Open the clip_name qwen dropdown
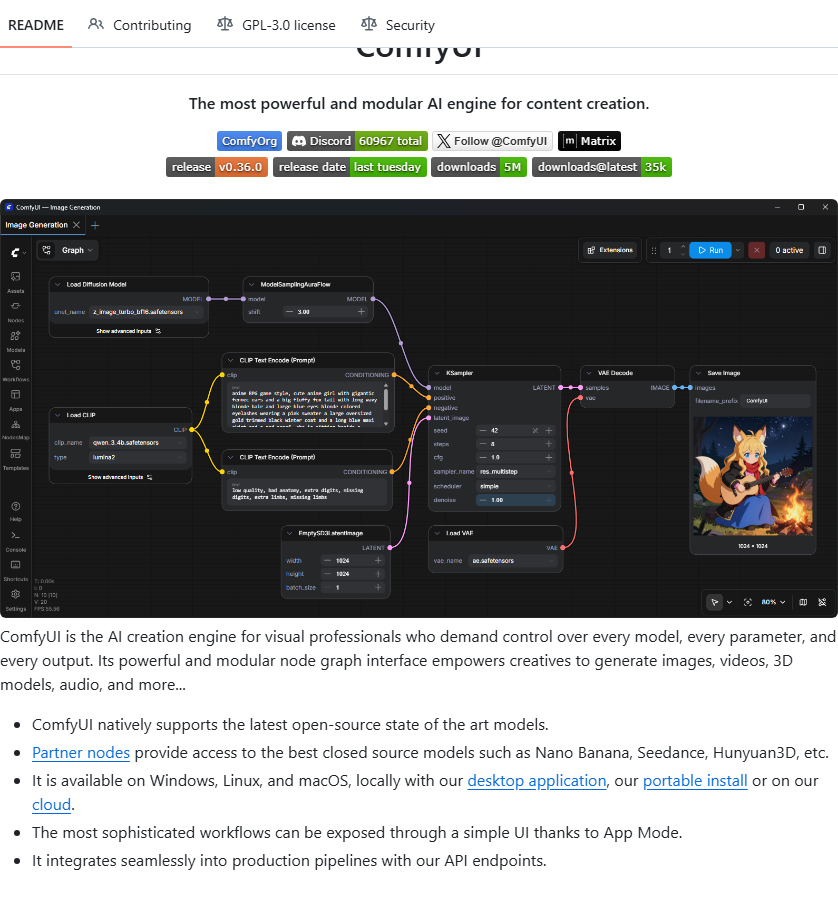 point(138,443)
